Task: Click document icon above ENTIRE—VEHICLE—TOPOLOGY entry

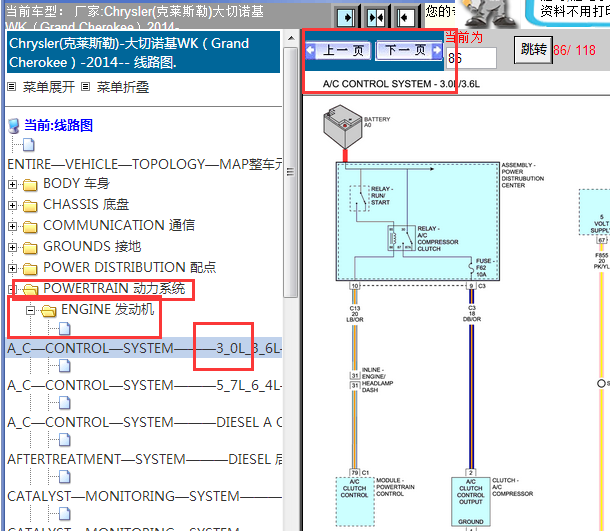Action: point(29,145)
